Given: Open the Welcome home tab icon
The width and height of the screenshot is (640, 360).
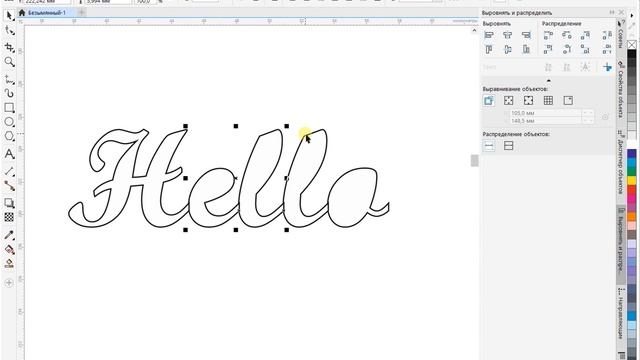Looking at the screenshot, I should (22, 13).
